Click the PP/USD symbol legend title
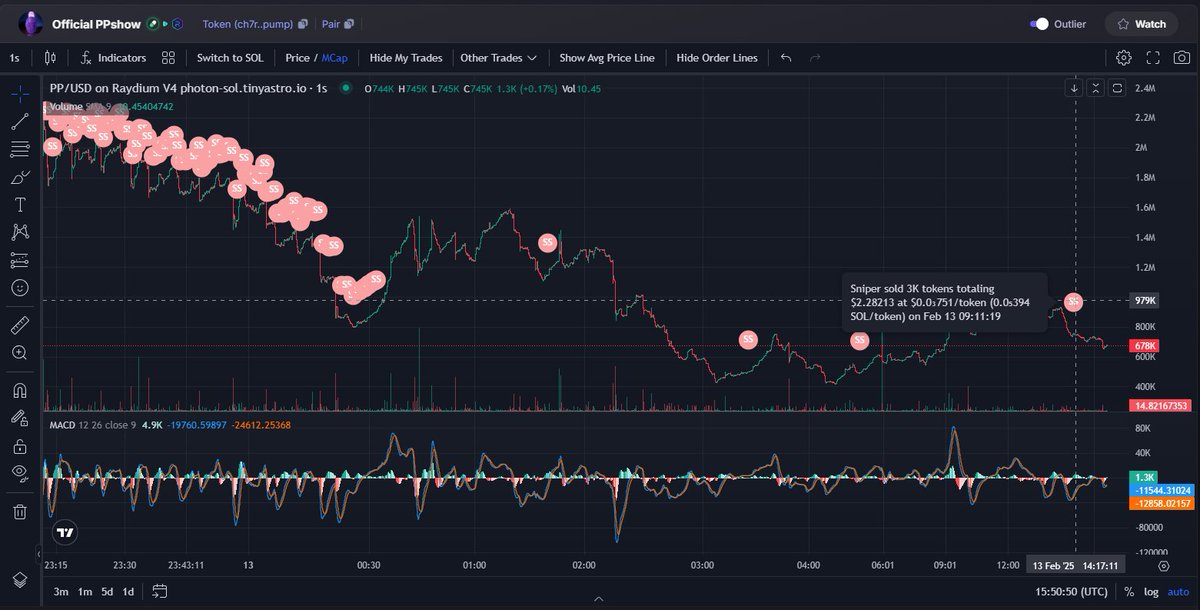 tap(189, 88)
